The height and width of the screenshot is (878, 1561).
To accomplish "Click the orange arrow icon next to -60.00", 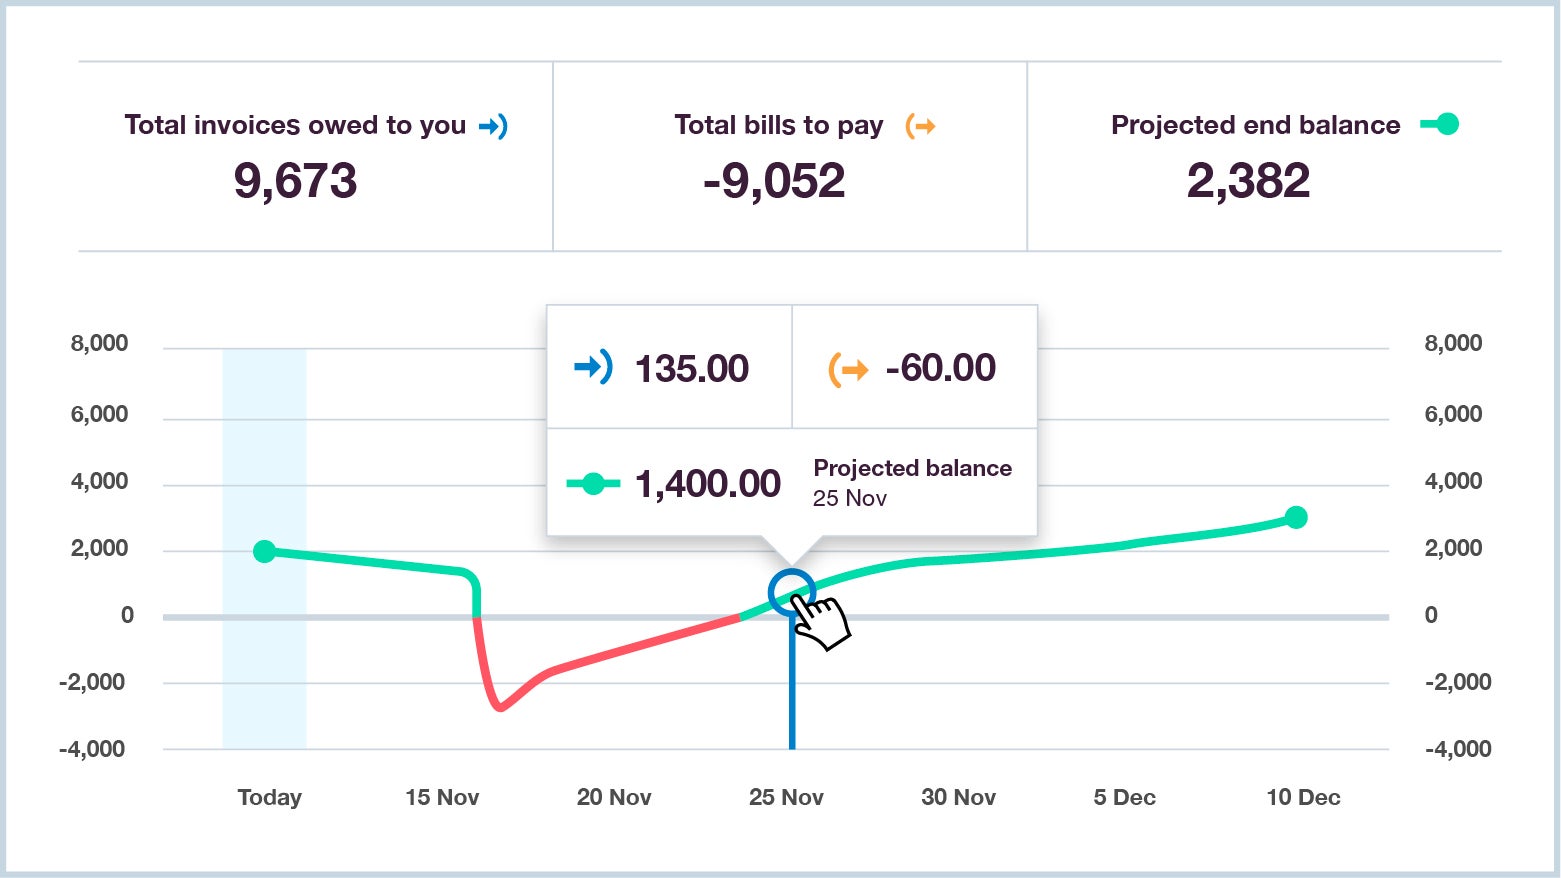I will [x=849, y=367].
